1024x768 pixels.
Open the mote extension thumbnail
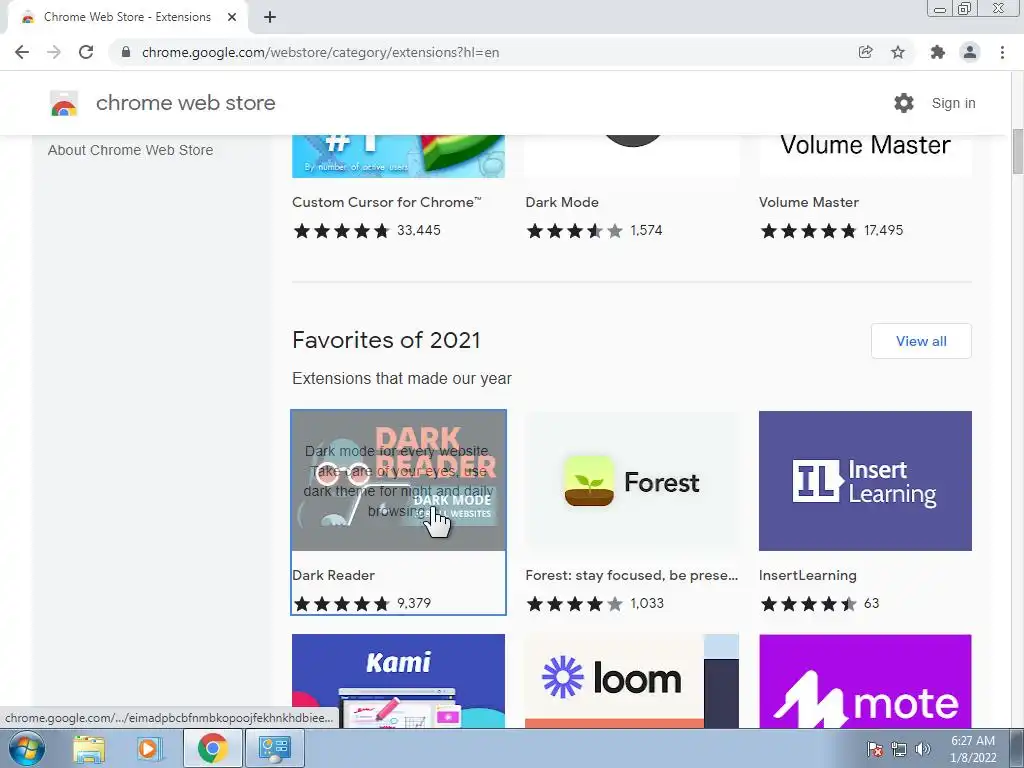click(865, 680)
